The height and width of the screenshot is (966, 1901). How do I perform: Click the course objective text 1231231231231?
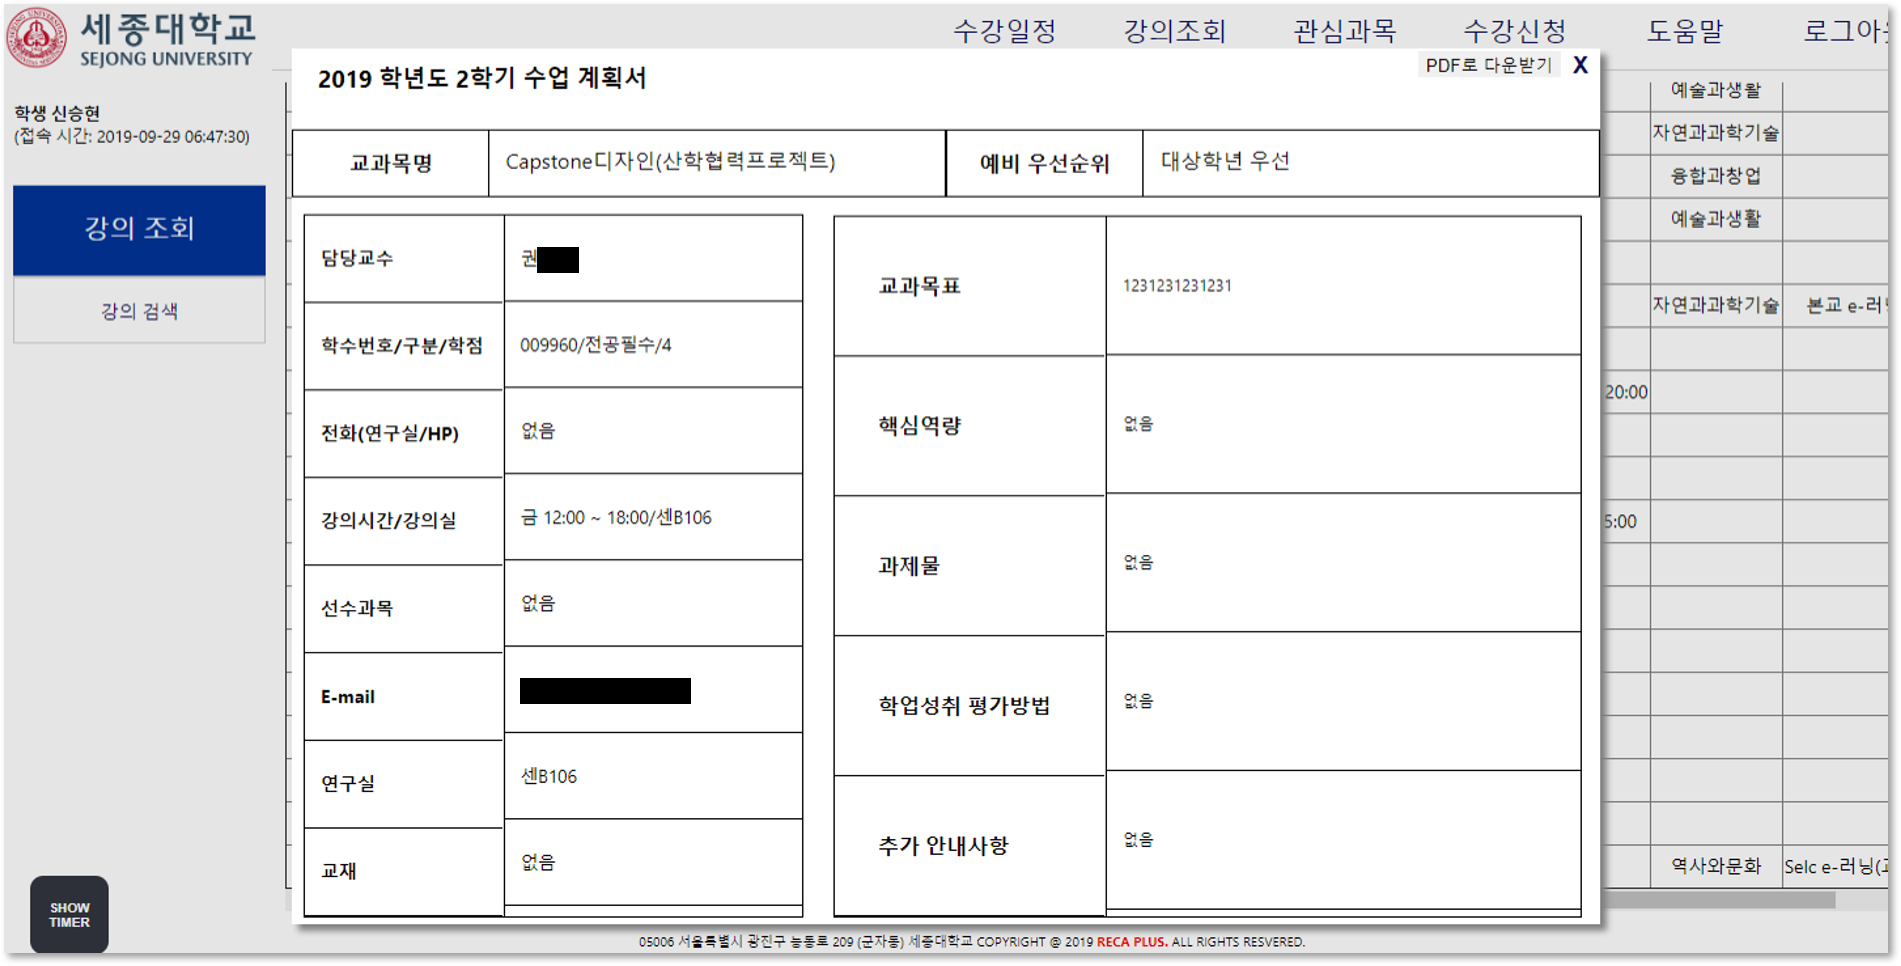point(1177,286)
